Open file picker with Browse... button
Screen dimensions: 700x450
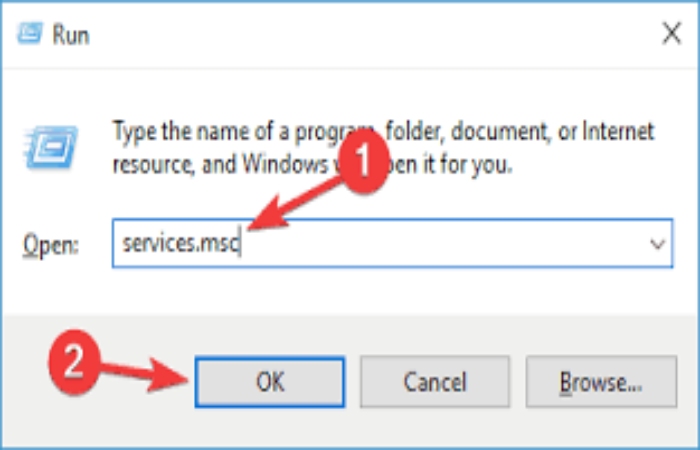[601, 382]
